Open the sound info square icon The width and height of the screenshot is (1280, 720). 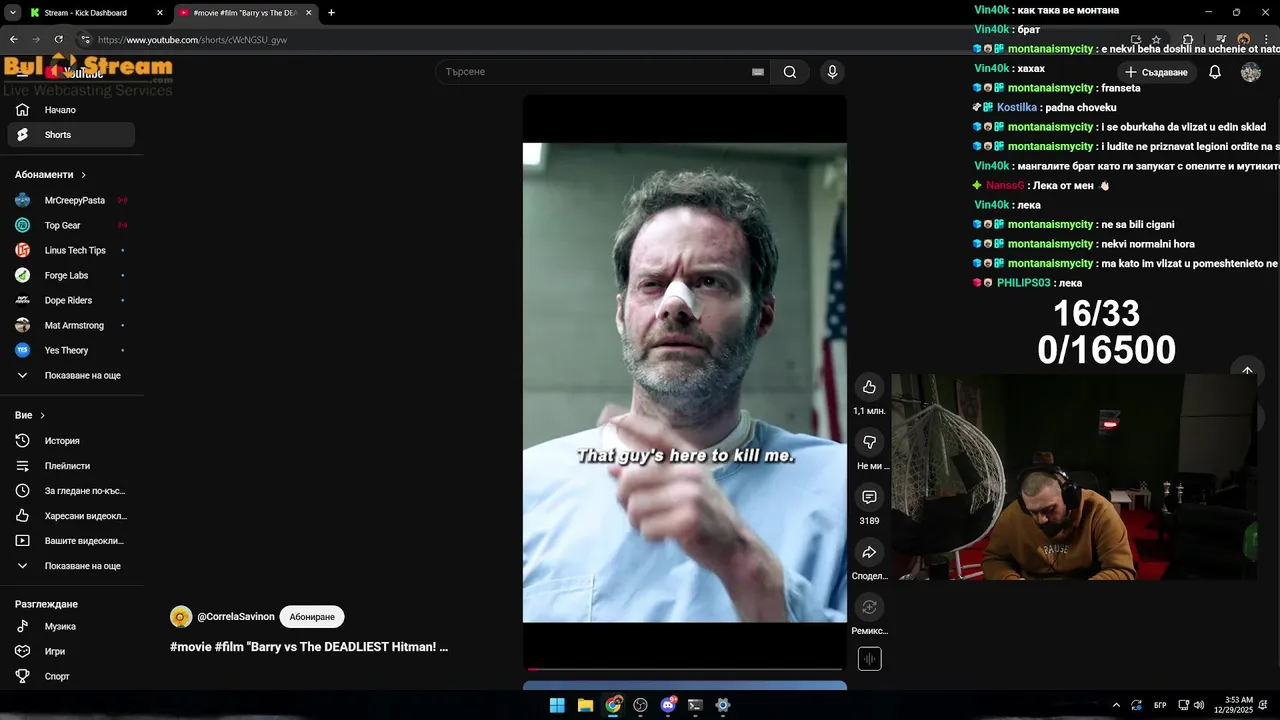tap(869, 659)
